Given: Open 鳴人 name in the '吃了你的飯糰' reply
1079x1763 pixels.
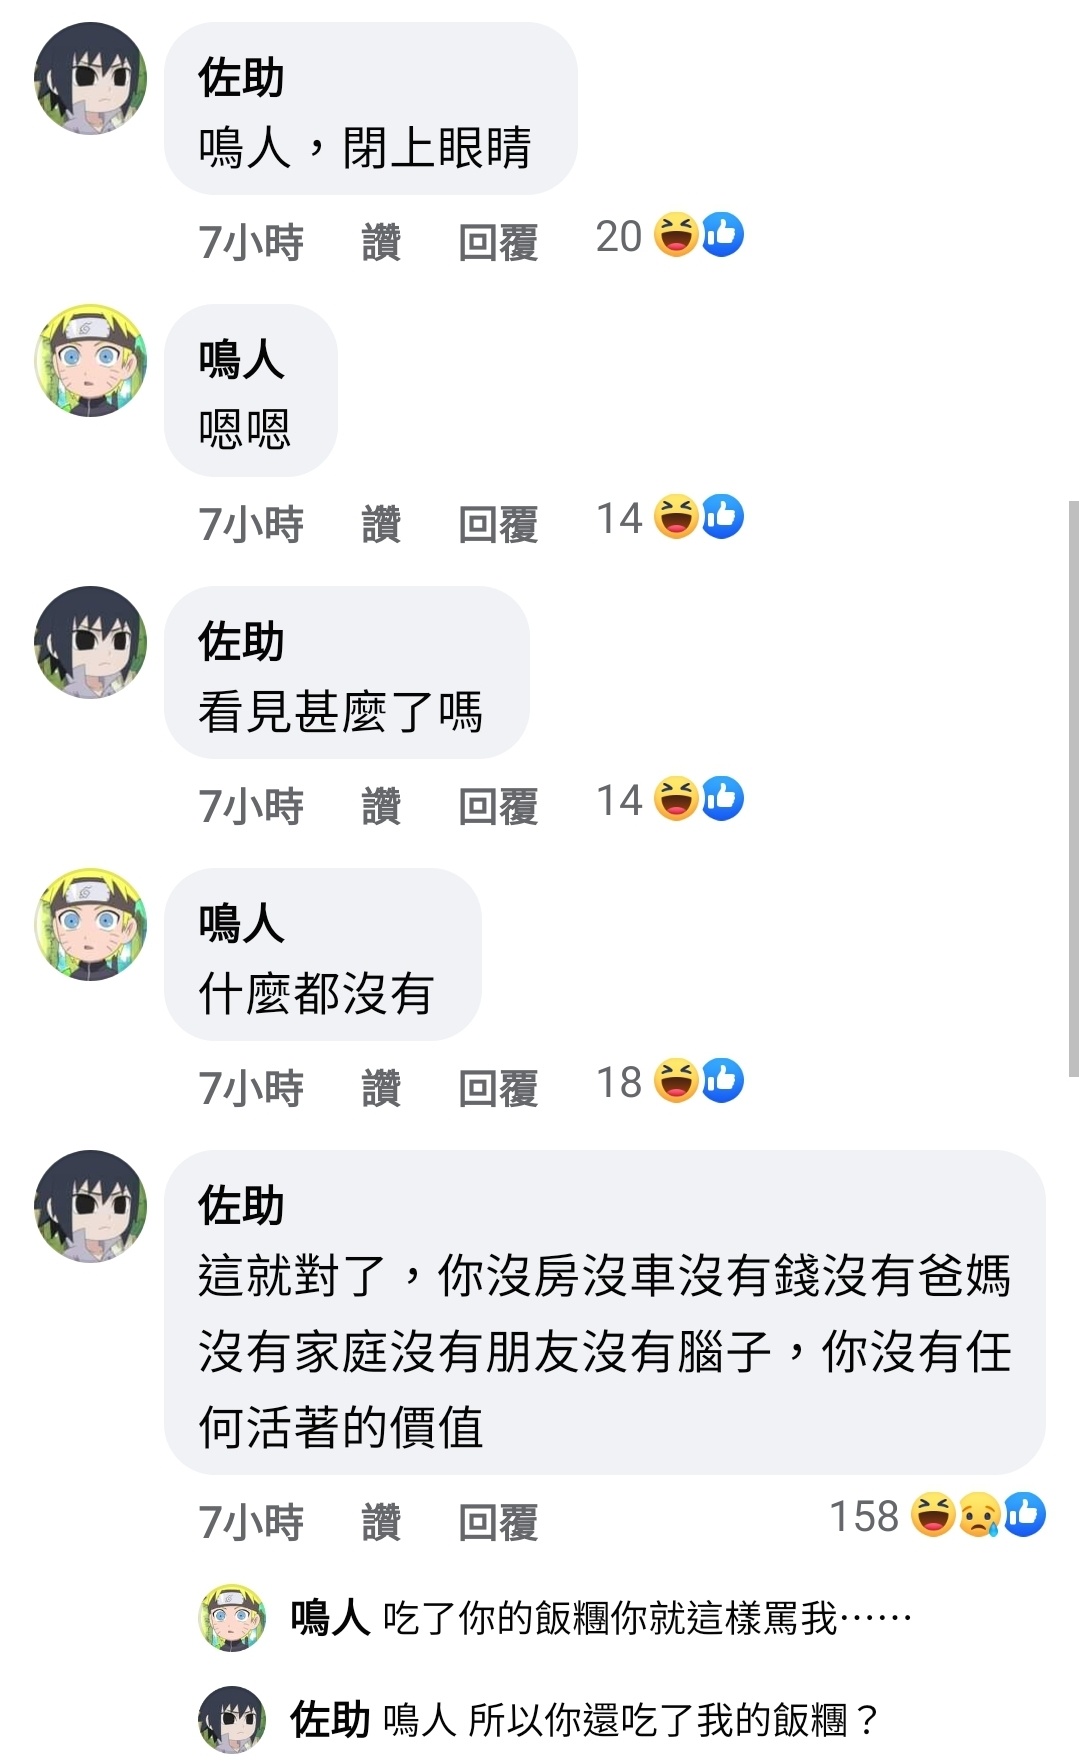Looking at the screenshot, I should pos(330,1617).
